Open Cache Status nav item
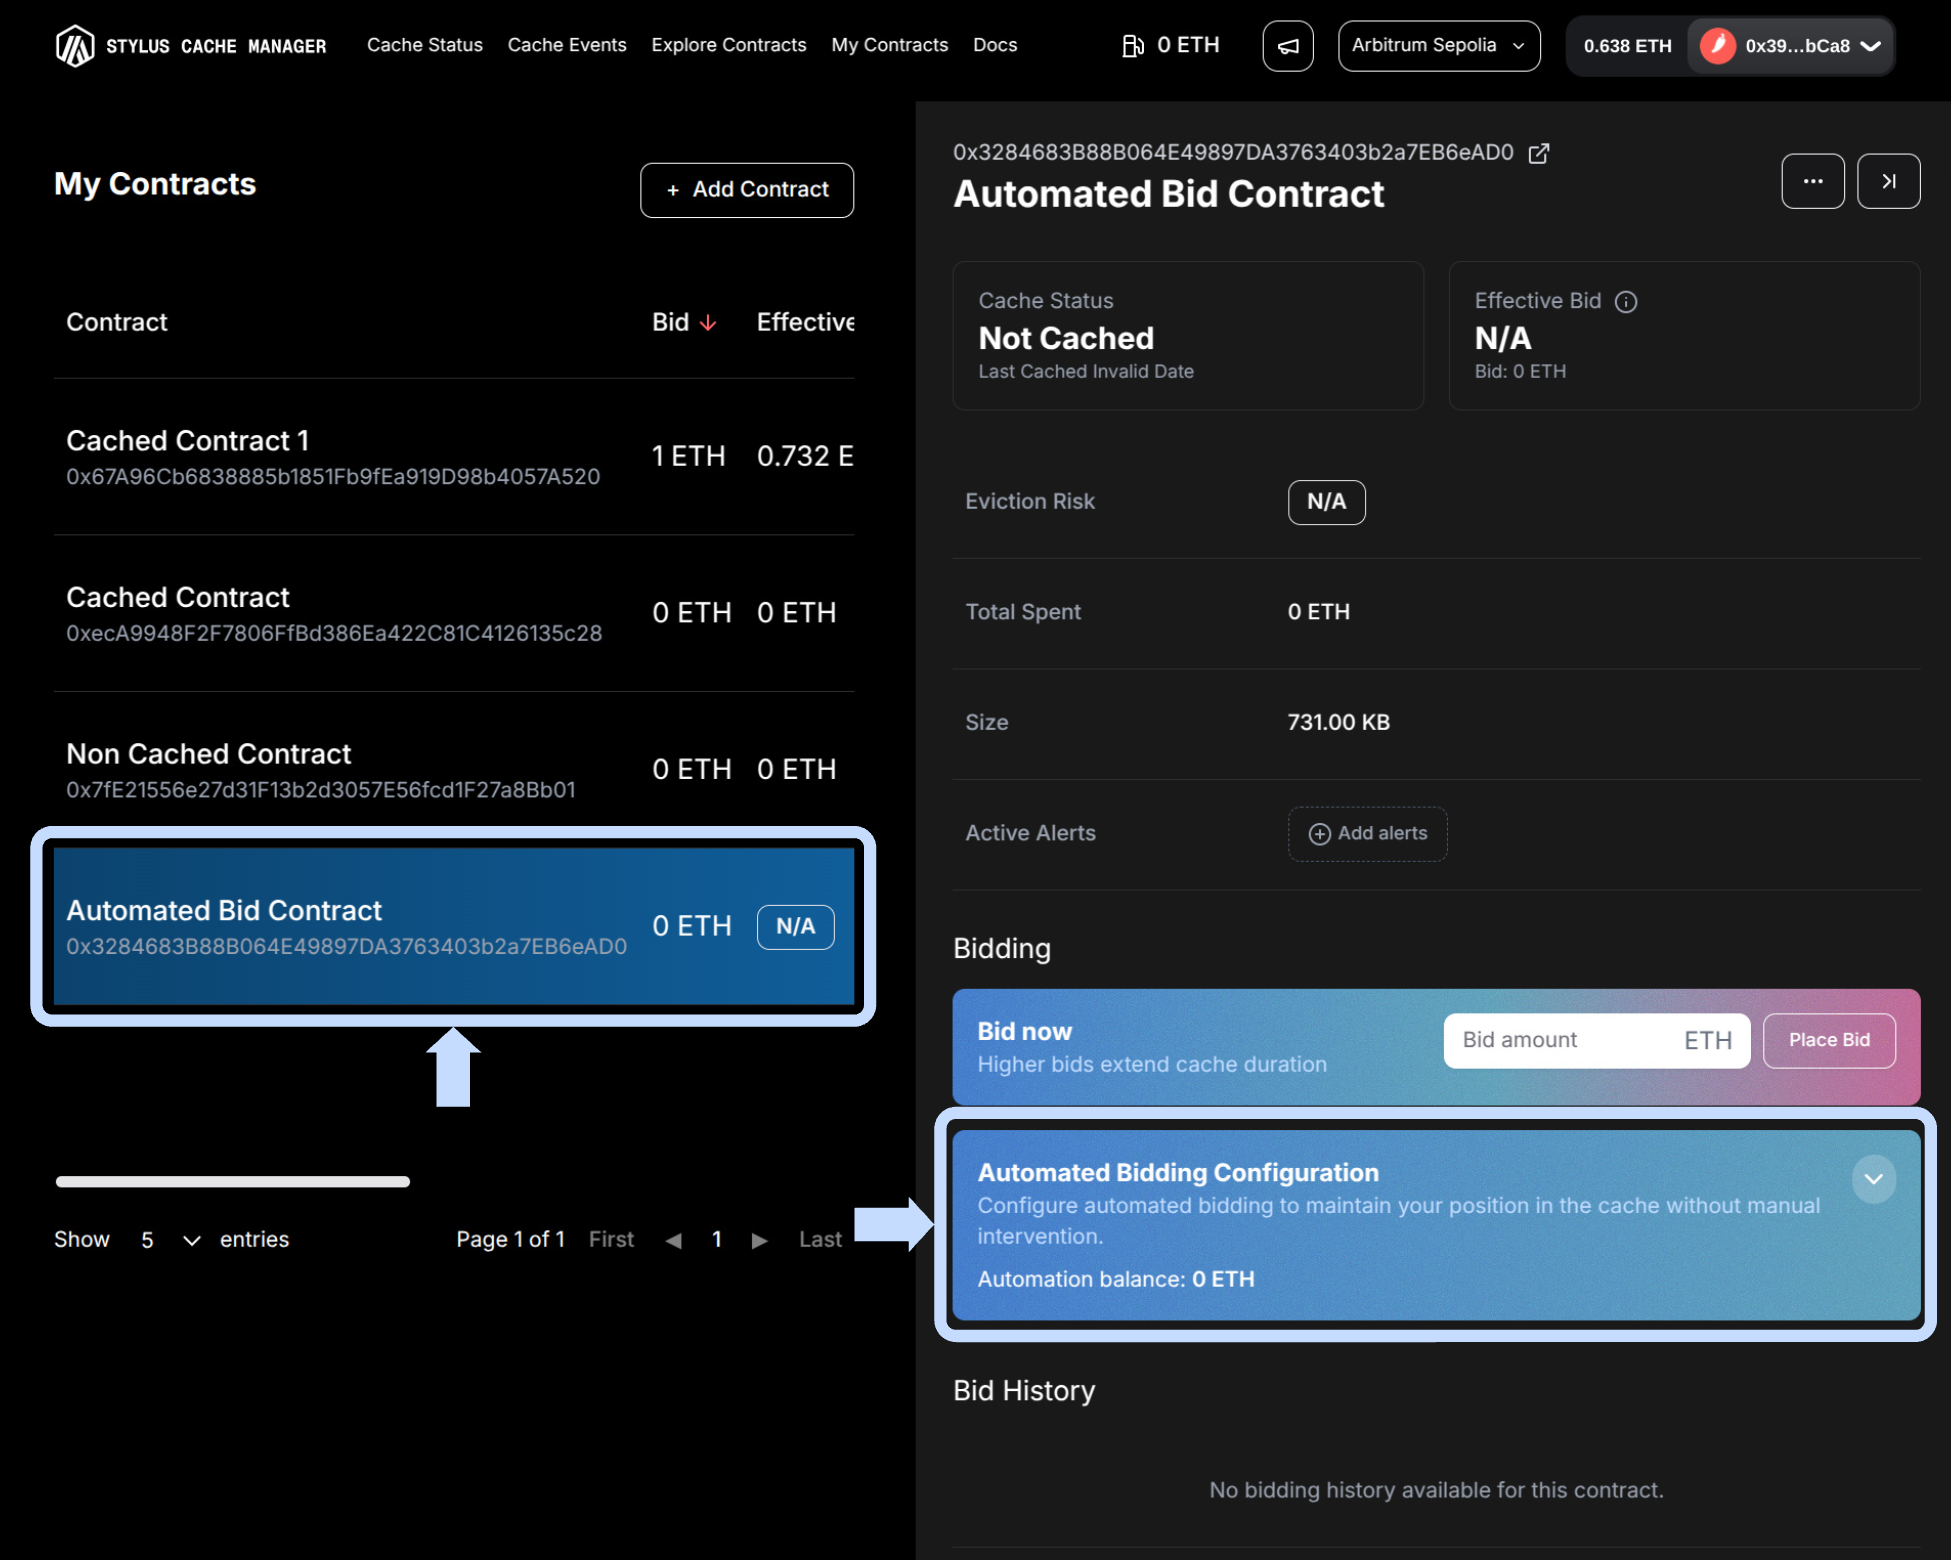 click(425, 45)
